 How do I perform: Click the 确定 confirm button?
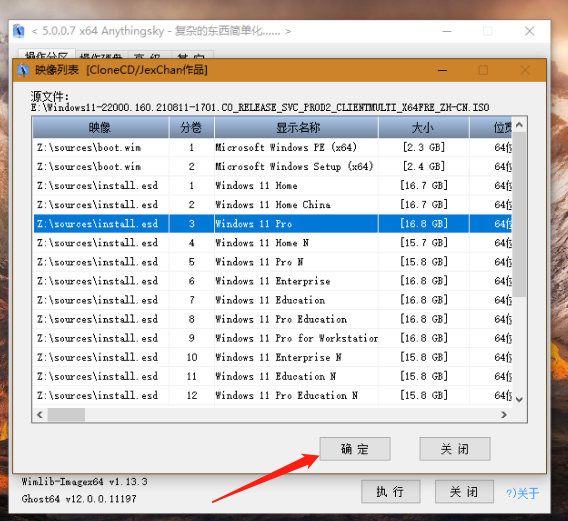[x=355, y=449]
